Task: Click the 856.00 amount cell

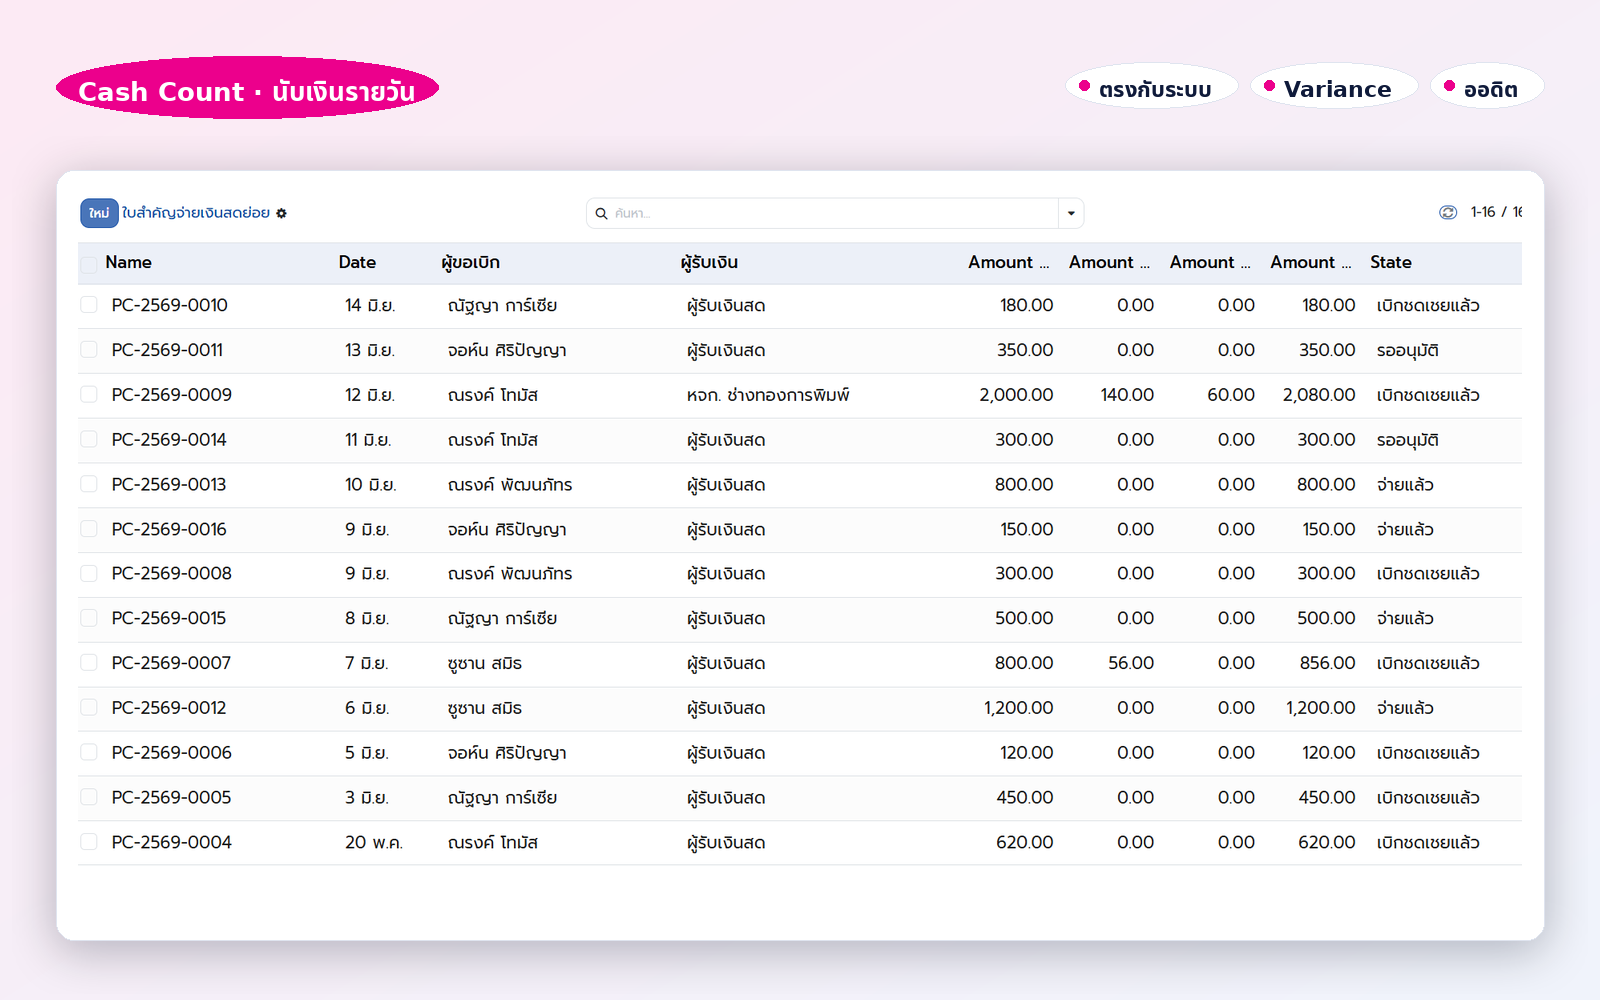Action: [x=1328, y=663]
